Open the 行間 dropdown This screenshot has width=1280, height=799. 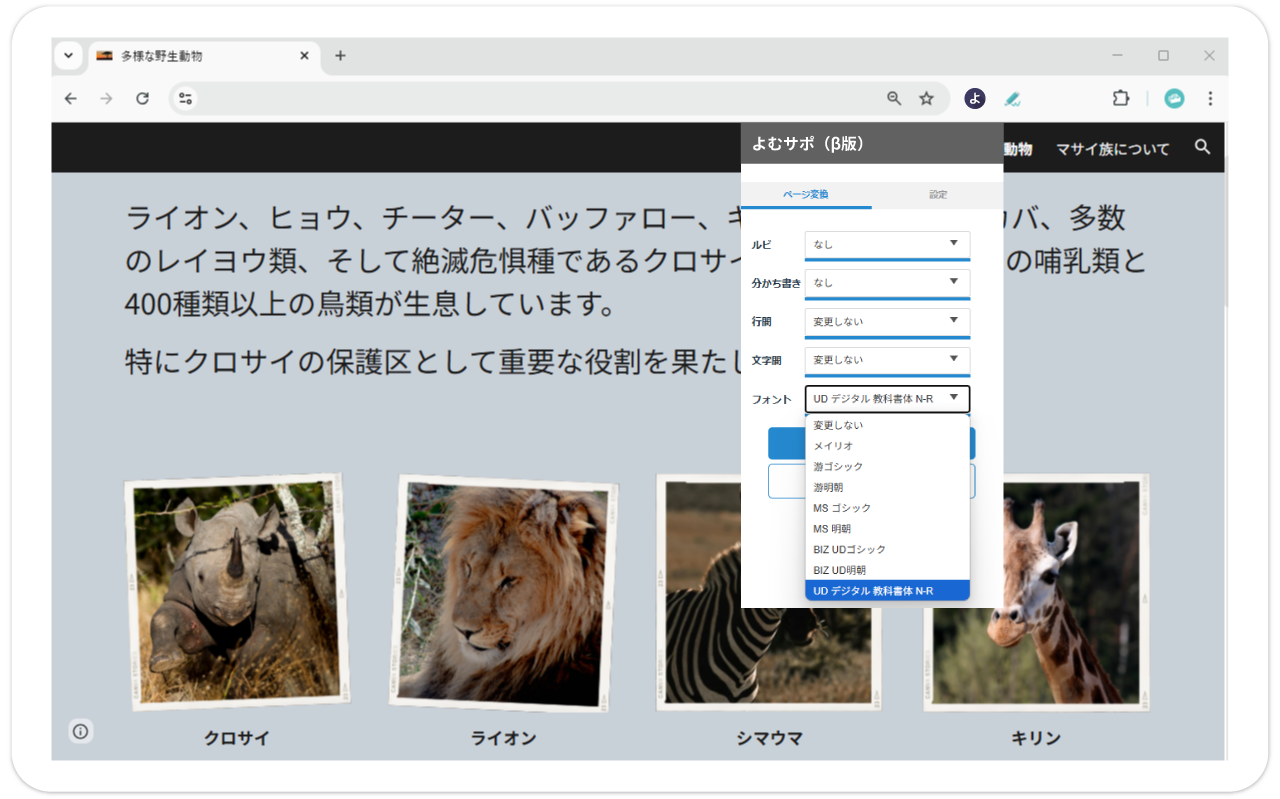(887, 322)
